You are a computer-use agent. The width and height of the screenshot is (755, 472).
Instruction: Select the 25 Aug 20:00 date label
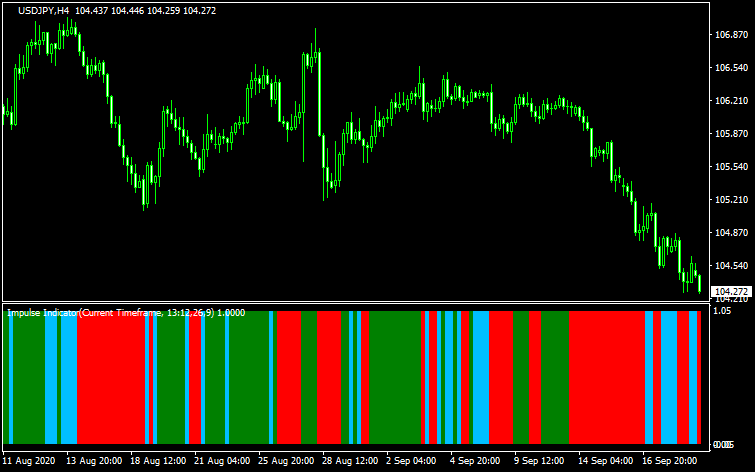click(285, 462)
